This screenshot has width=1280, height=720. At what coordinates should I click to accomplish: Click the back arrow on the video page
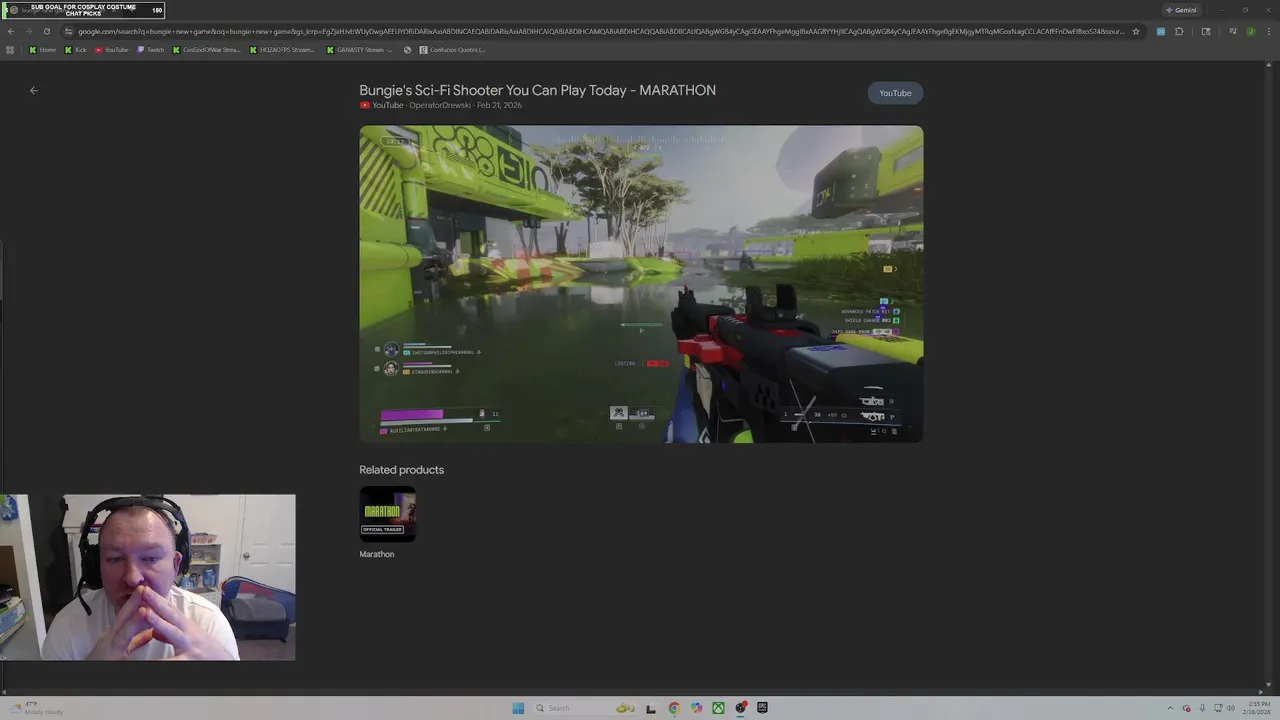34,90
